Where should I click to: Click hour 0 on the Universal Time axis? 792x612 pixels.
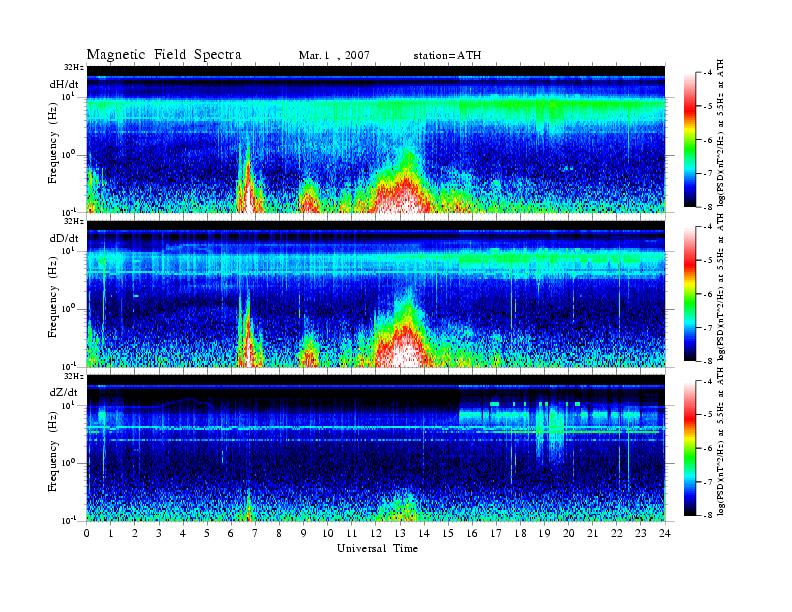pos(87,533)
